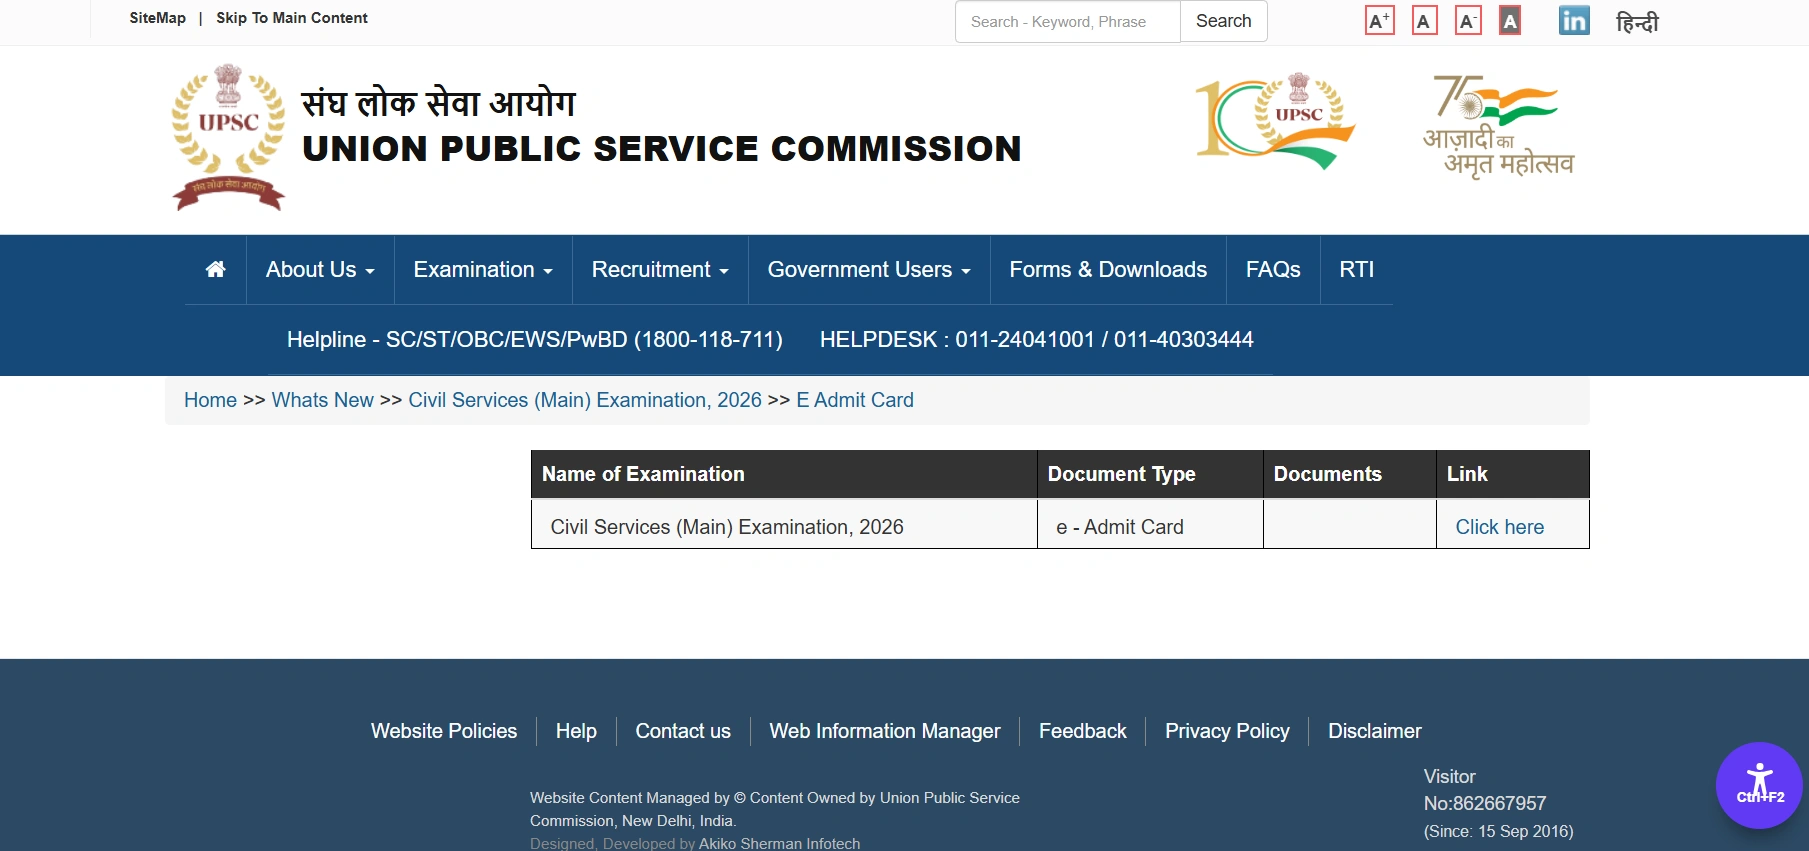This screenshot has width=1809, height=851.
Task: Open the UPSC LinkedIn page icon
Action: click(x=1574, y=20)
